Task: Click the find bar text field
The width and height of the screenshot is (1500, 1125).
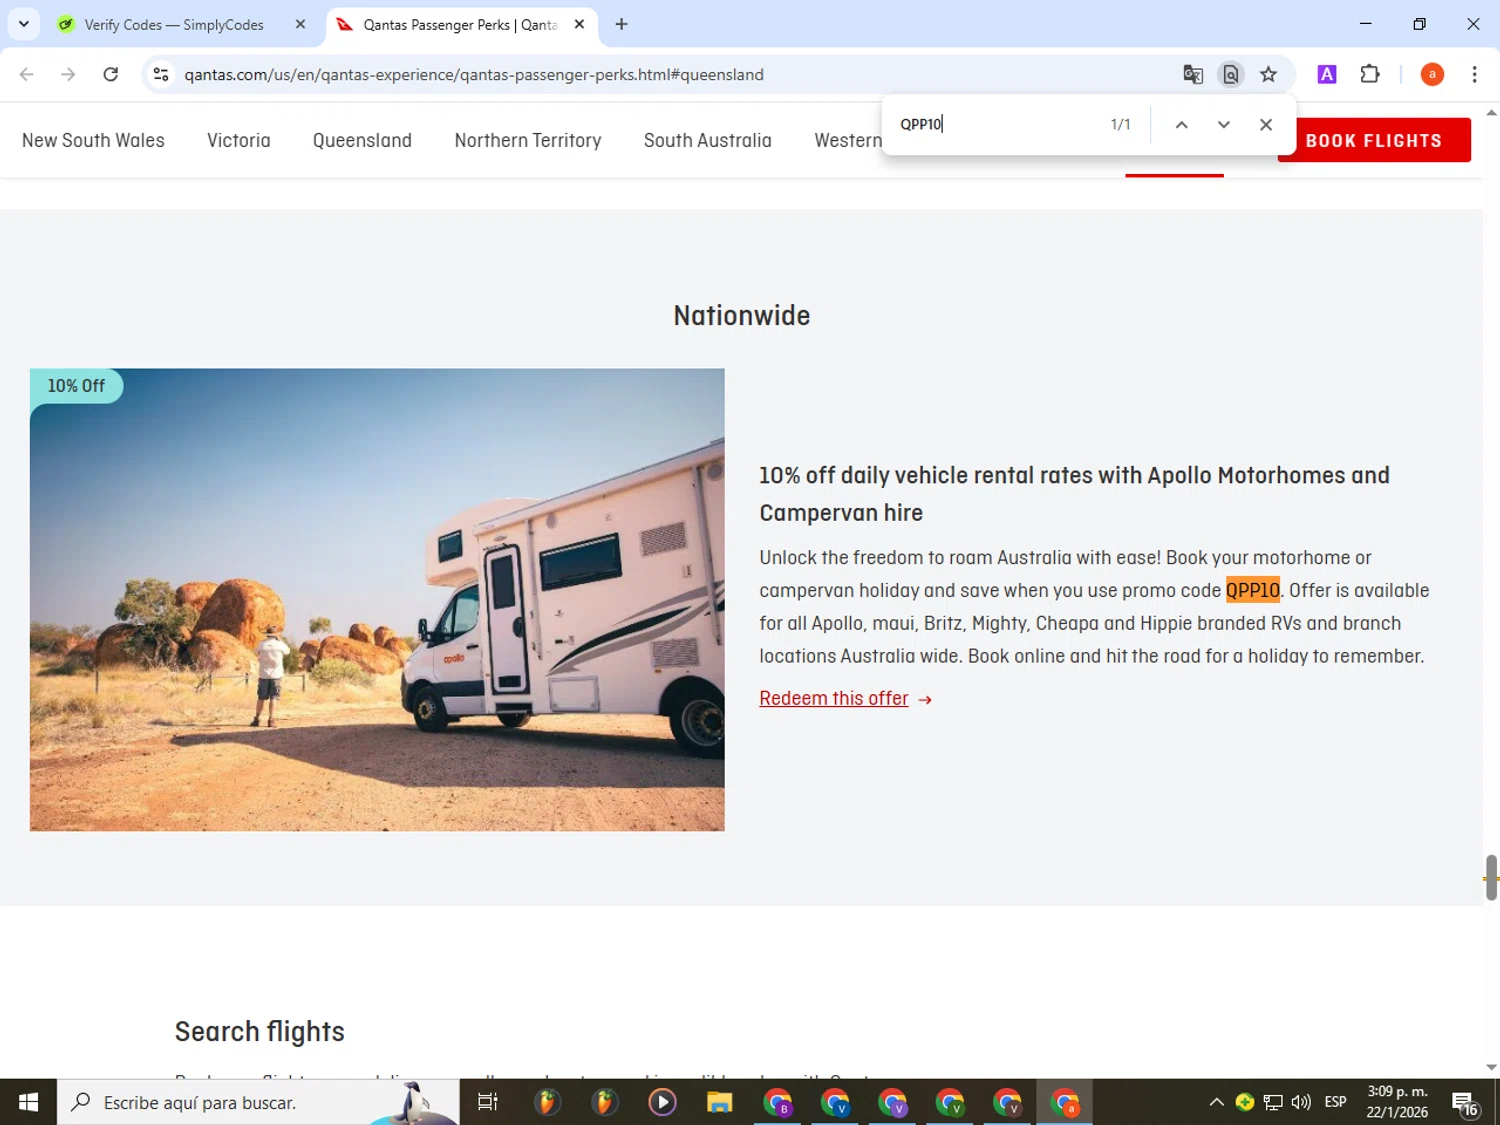Action: [x=995, y=124]
